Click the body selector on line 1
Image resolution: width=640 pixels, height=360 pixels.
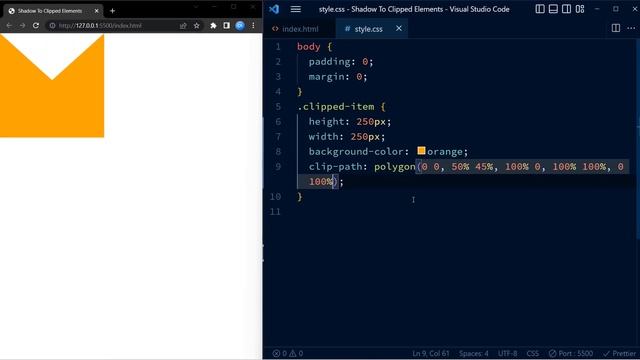pyautogui.click(x=309, y=47)
